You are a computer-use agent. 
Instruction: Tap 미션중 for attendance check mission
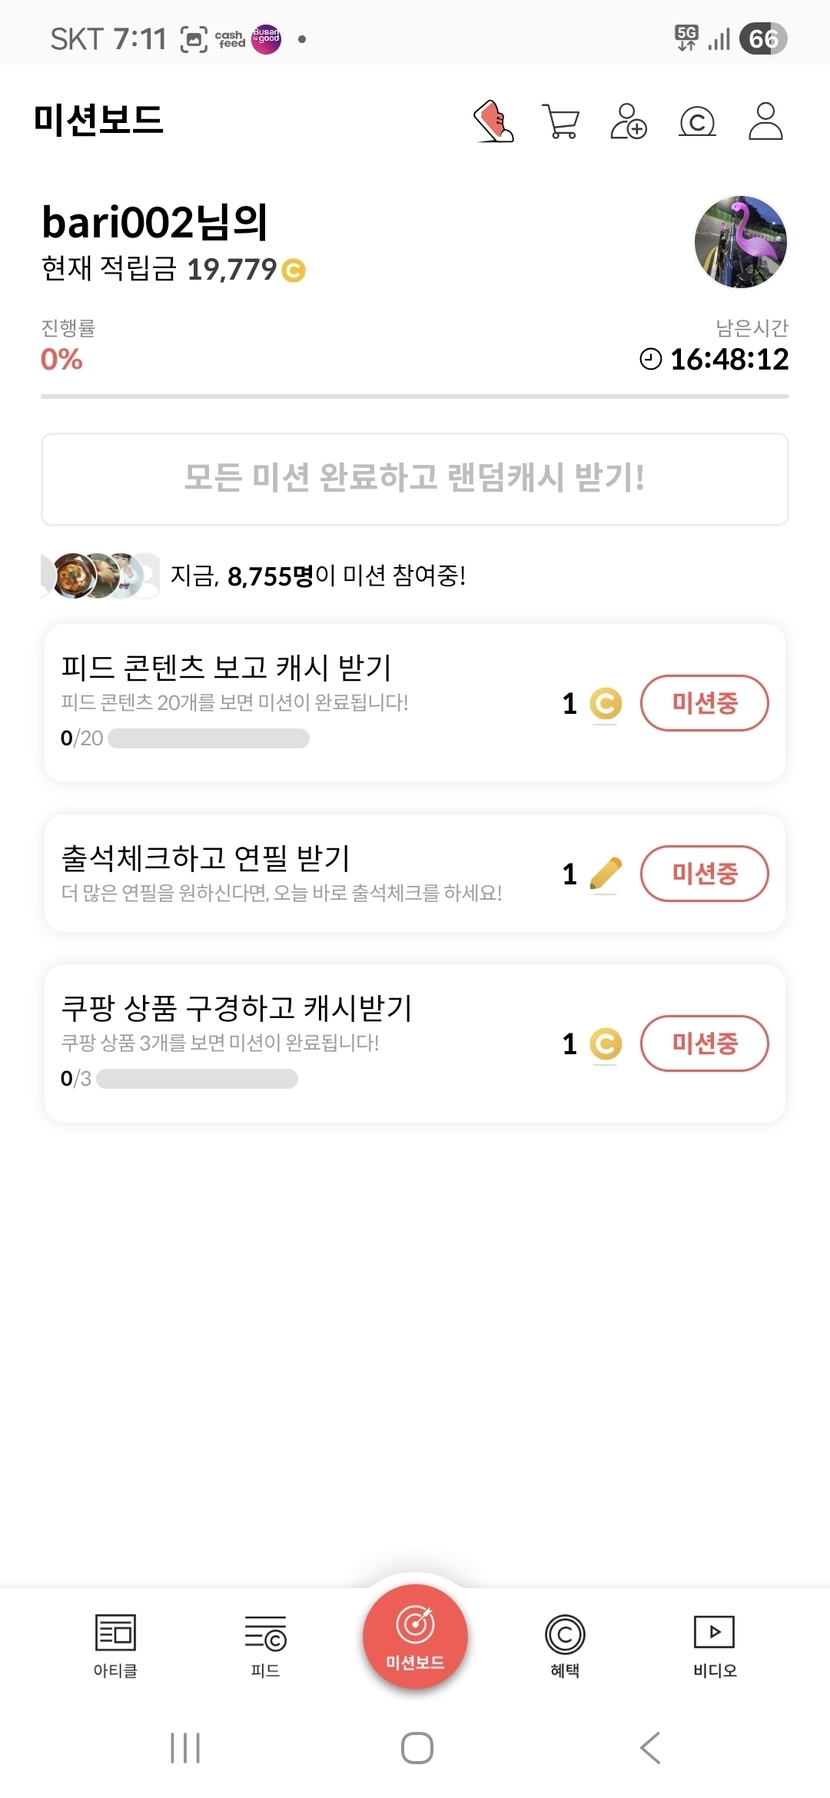[704, 873]
